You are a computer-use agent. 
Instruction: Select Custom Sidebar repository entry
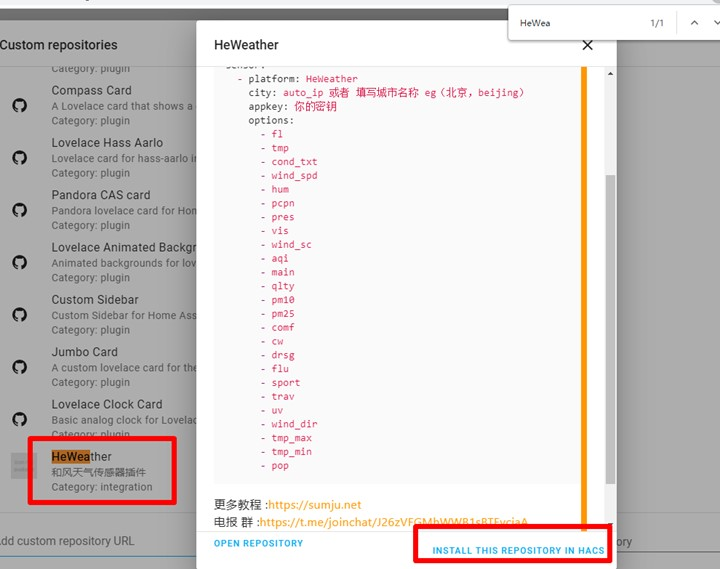click(x=98, y=315)
